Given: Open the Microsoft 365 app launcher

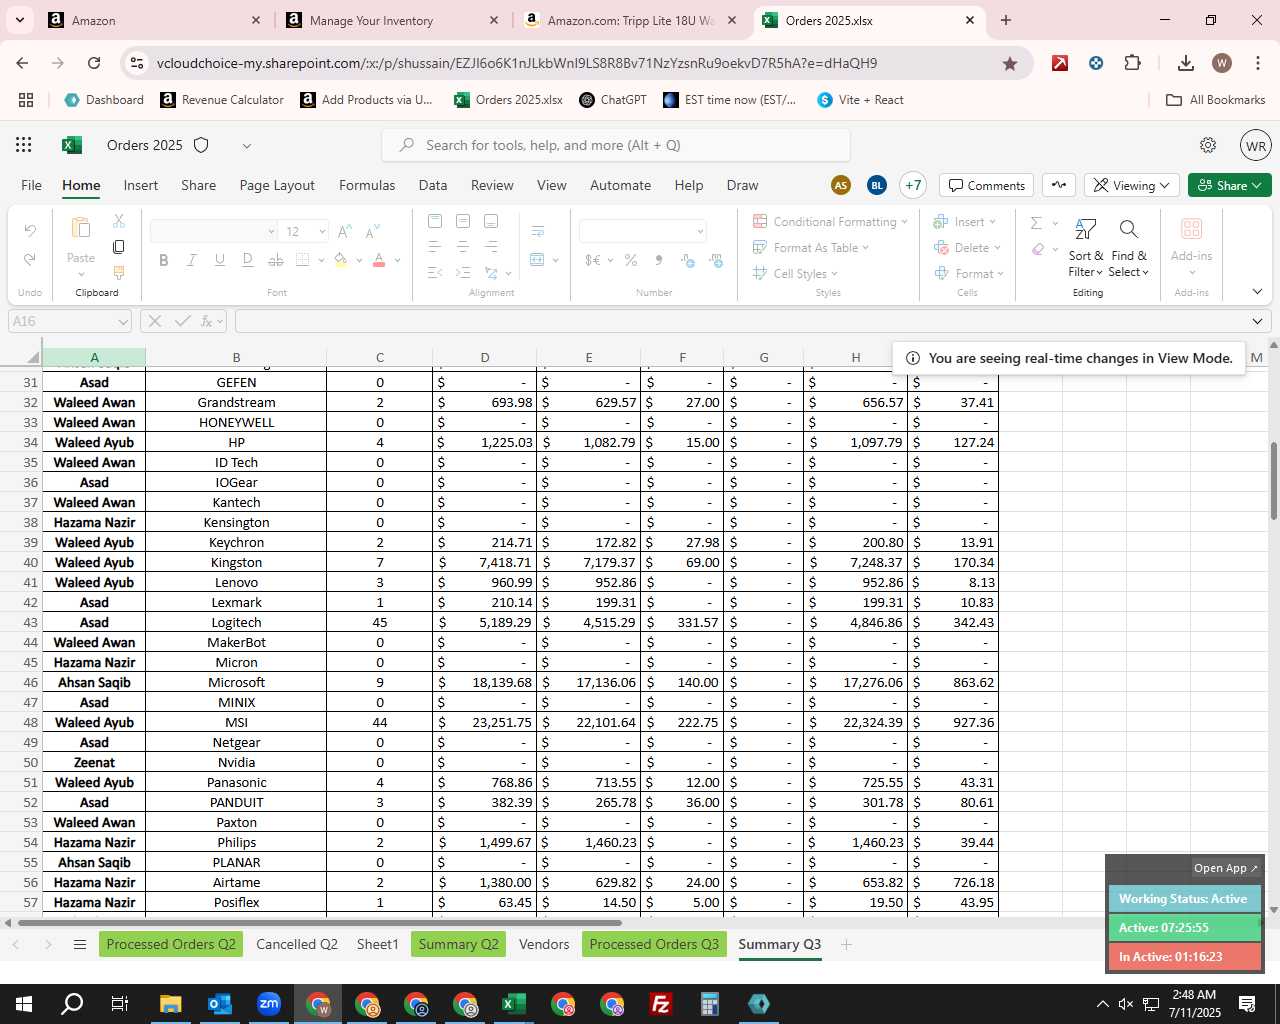Looking at the screenshot, I should tap(24, 145).
